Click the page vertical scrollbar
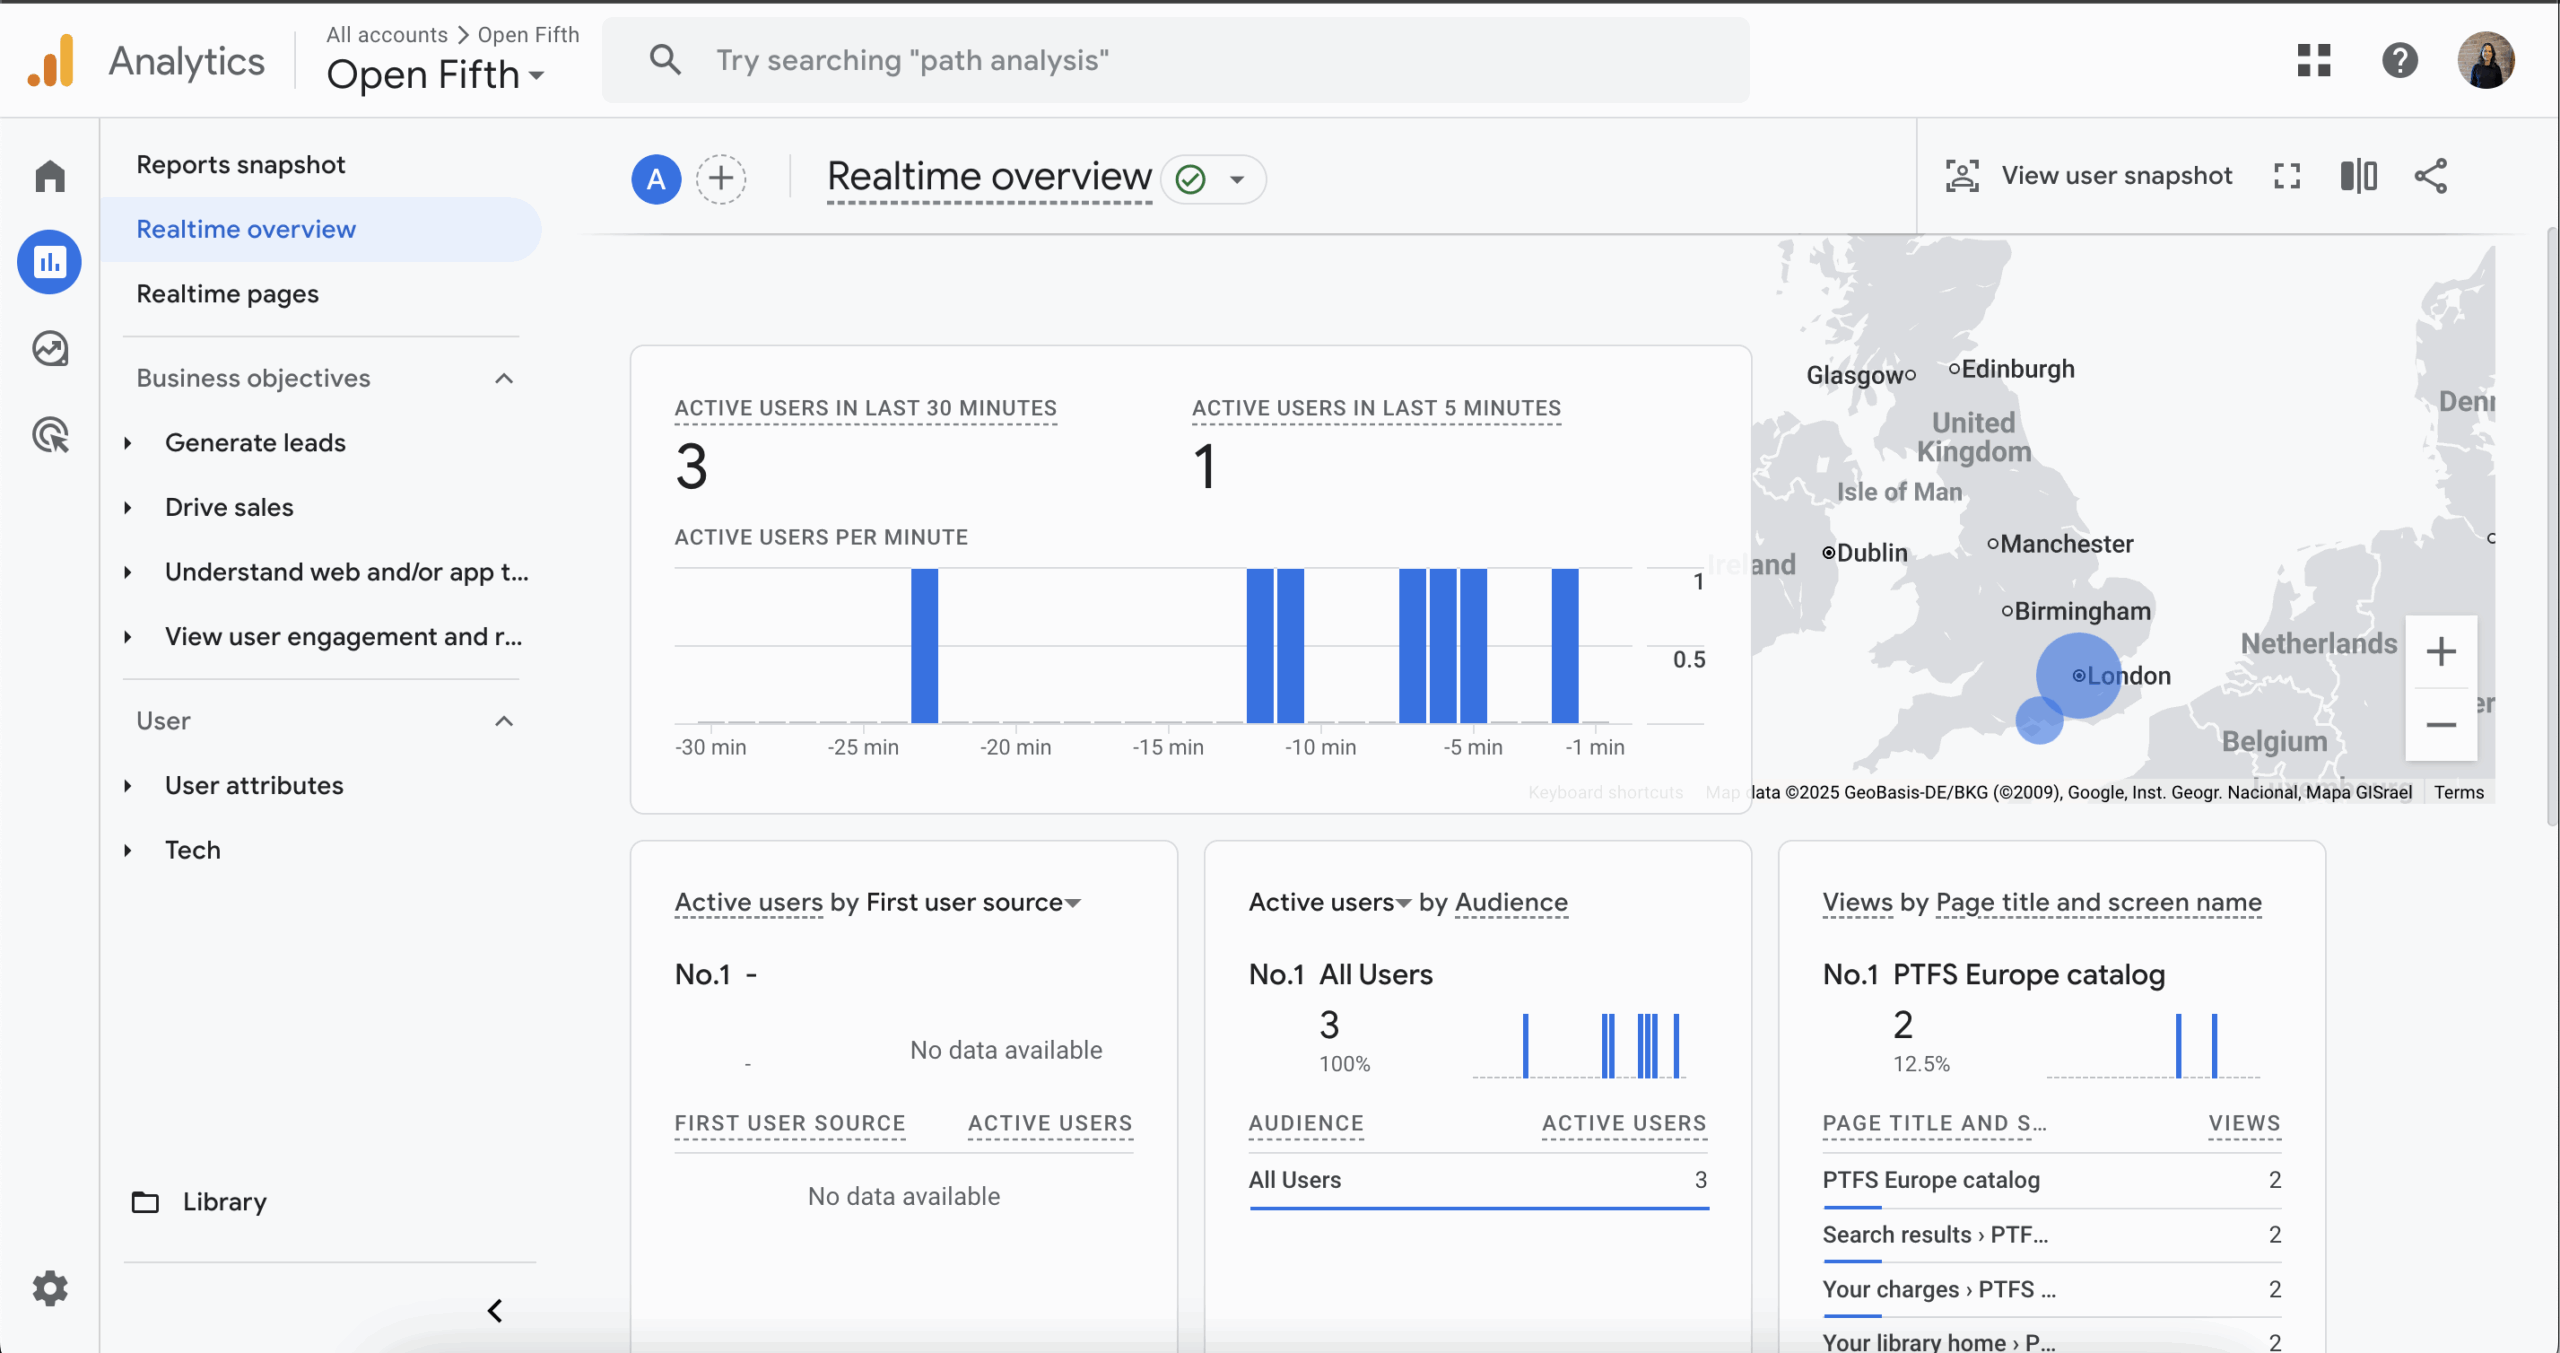 [x=2553, y=525]
